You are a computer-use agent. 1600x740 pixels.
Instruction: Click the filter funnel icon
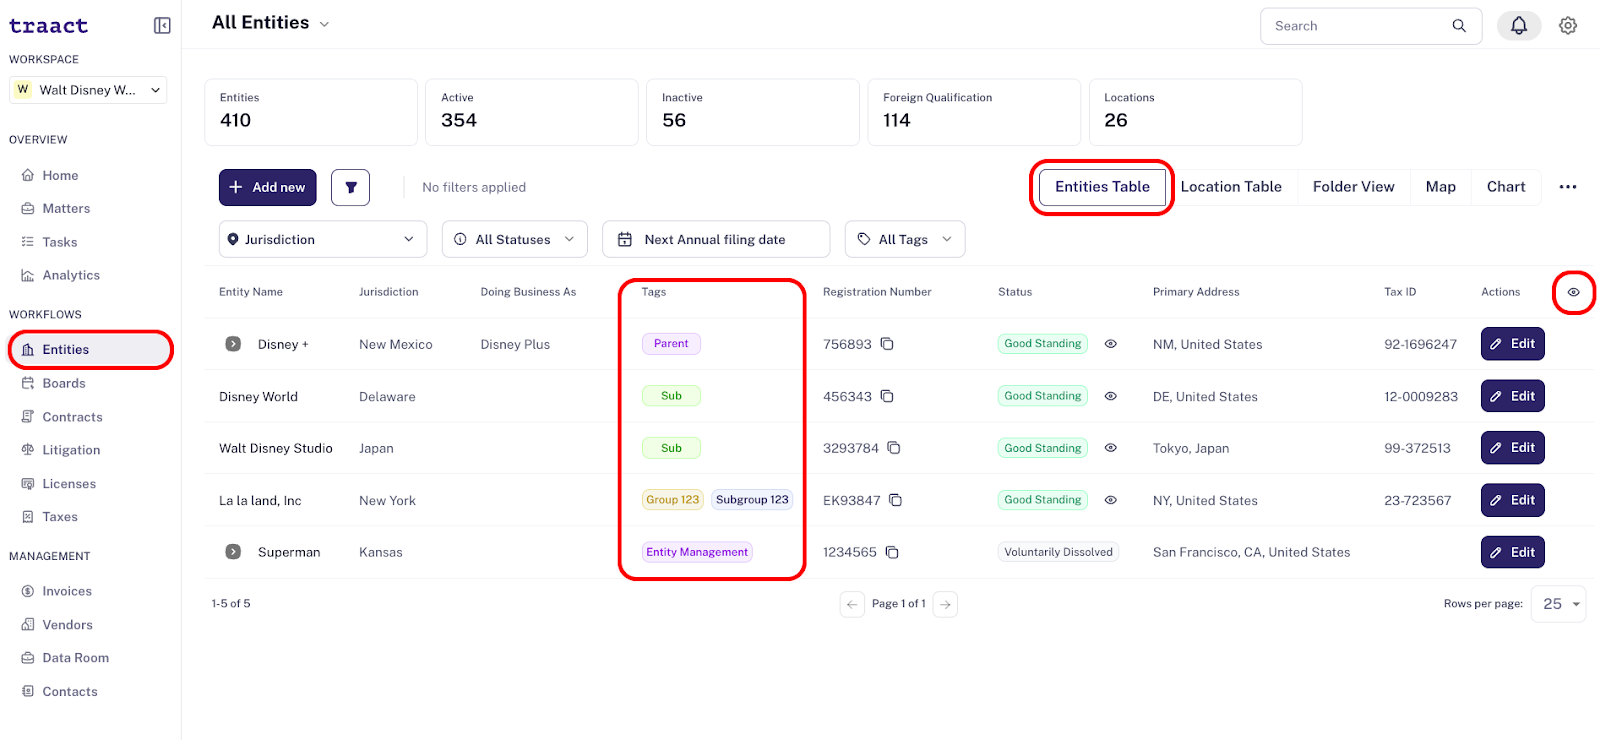(351, 187)
